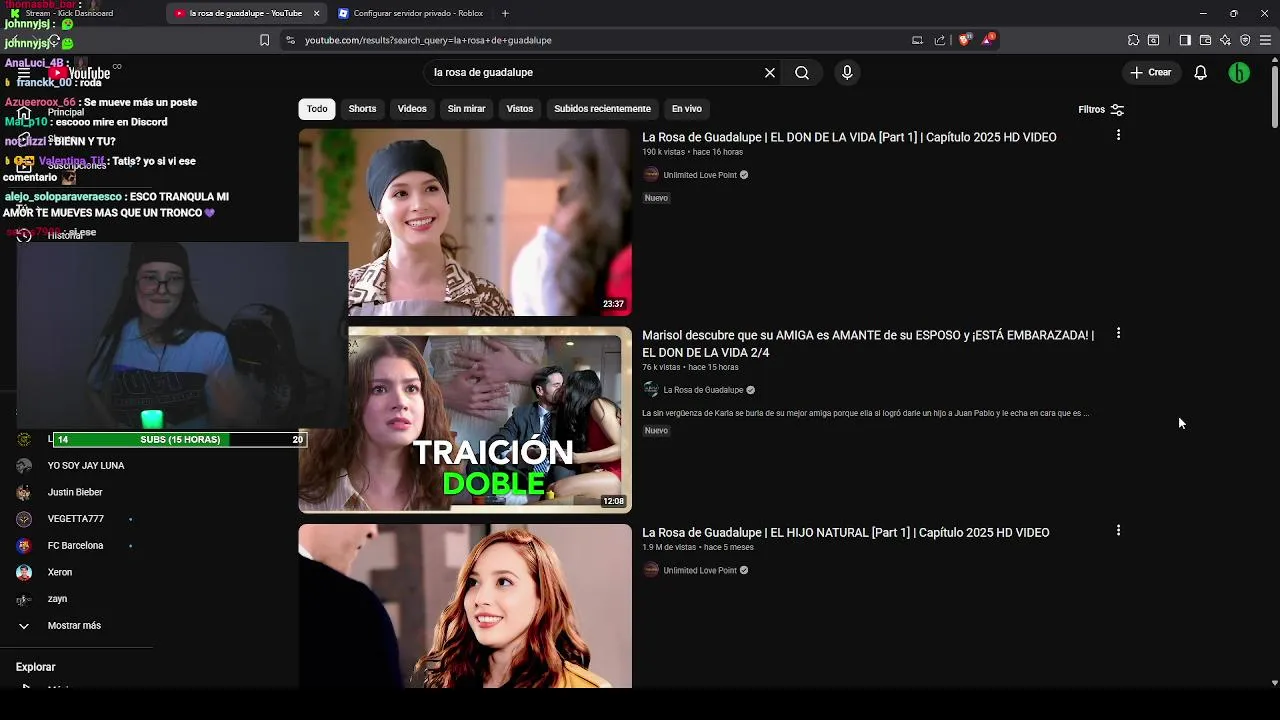Open the Brave VPN shield icon
This screenshot has height=720, width=1280.
1245,40
